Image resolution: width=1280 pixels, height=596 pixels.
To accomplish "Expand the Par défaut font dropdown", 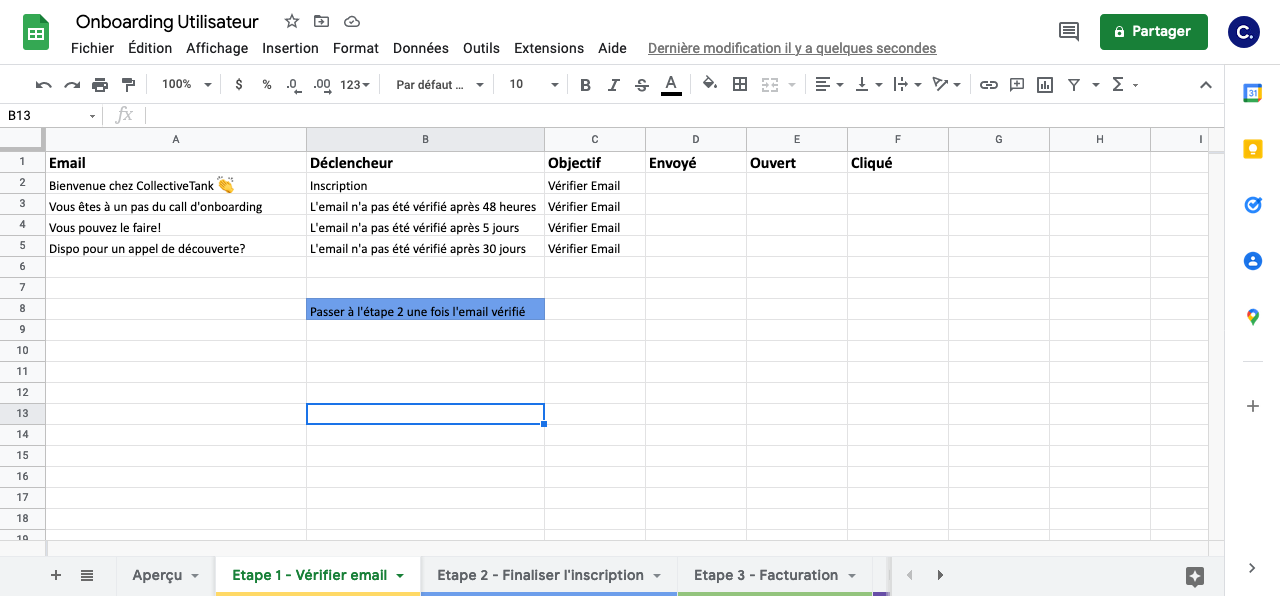I will pyautogui.click(x=439, y=85).
